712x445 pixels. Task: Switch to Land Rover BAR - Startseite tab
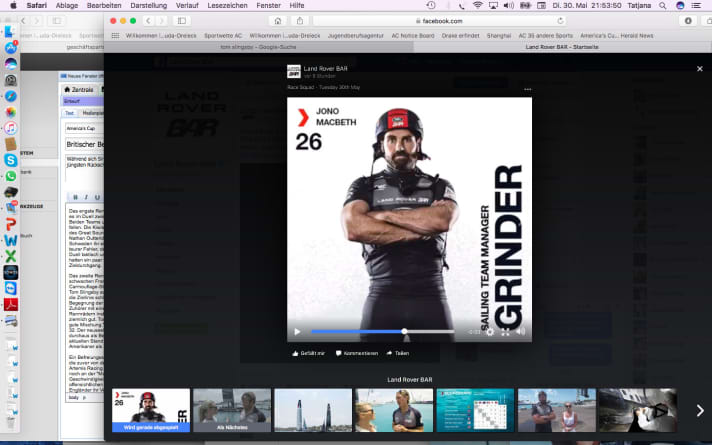[x=562, y=47]
